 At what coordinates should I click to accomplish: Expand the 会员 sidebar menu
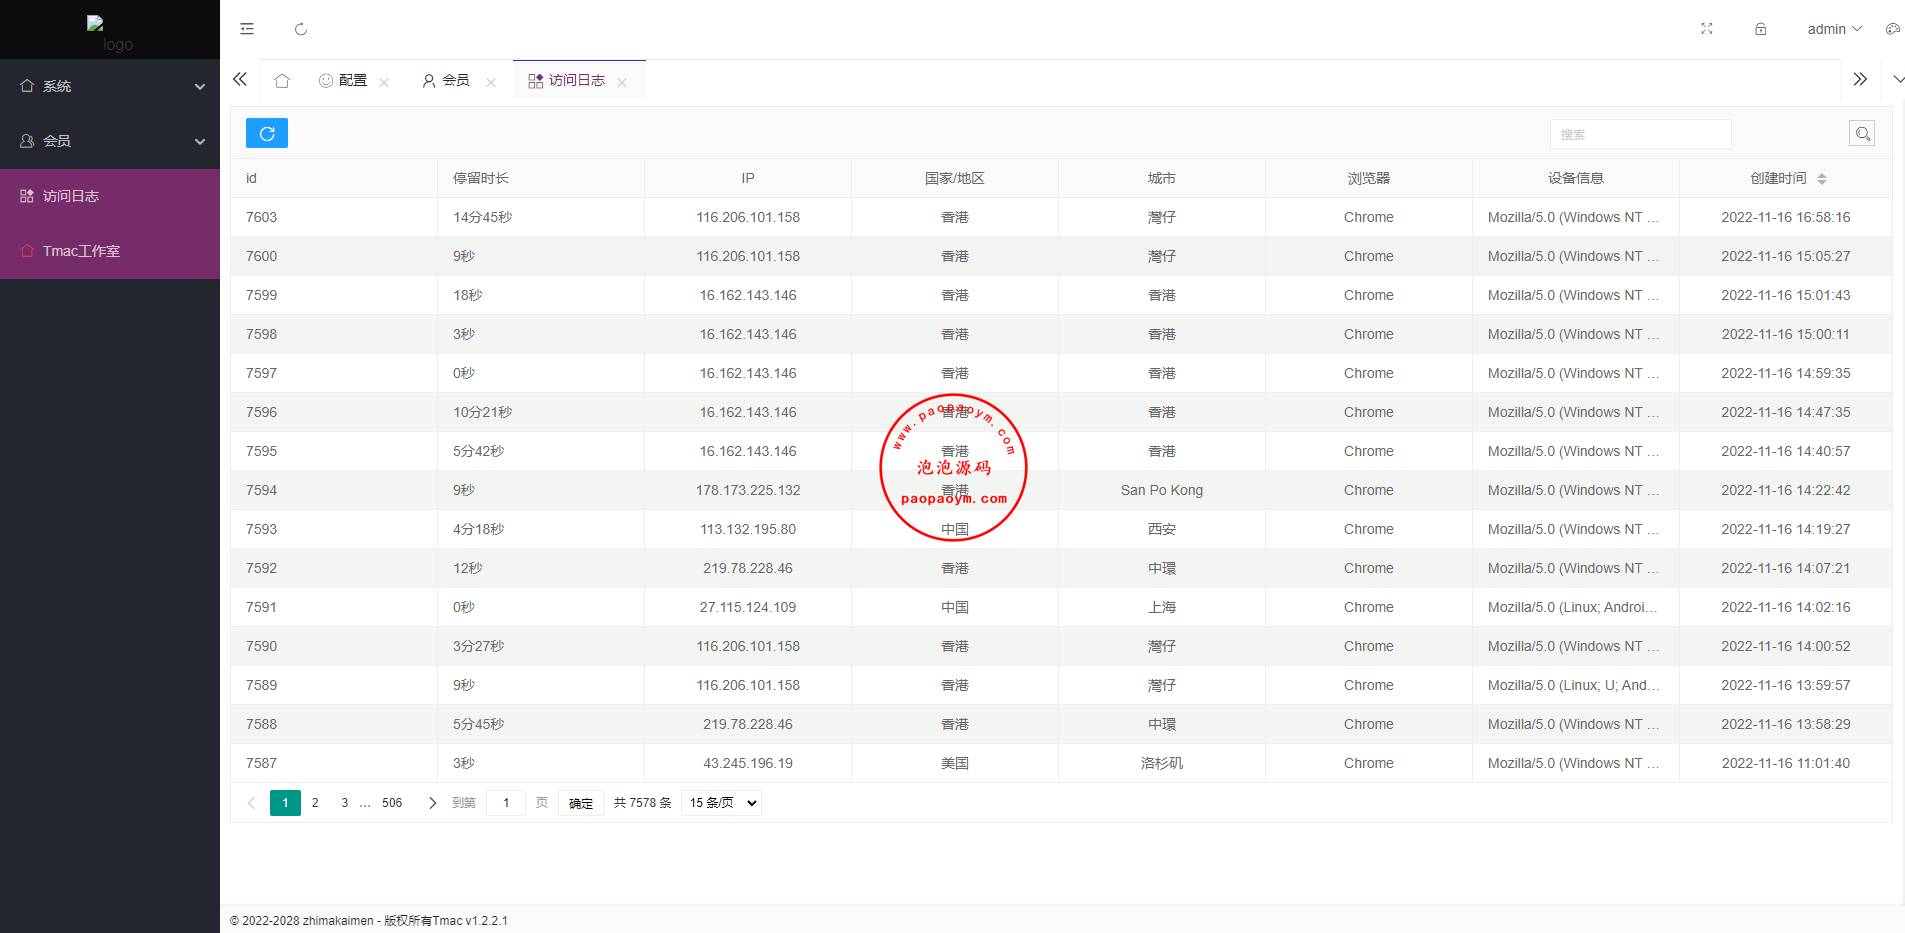(110, 141)
